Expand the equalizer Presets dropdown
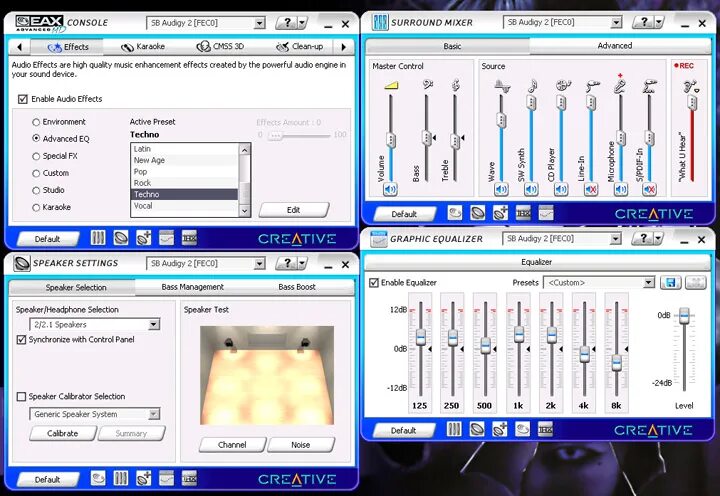 pos(648,282)
